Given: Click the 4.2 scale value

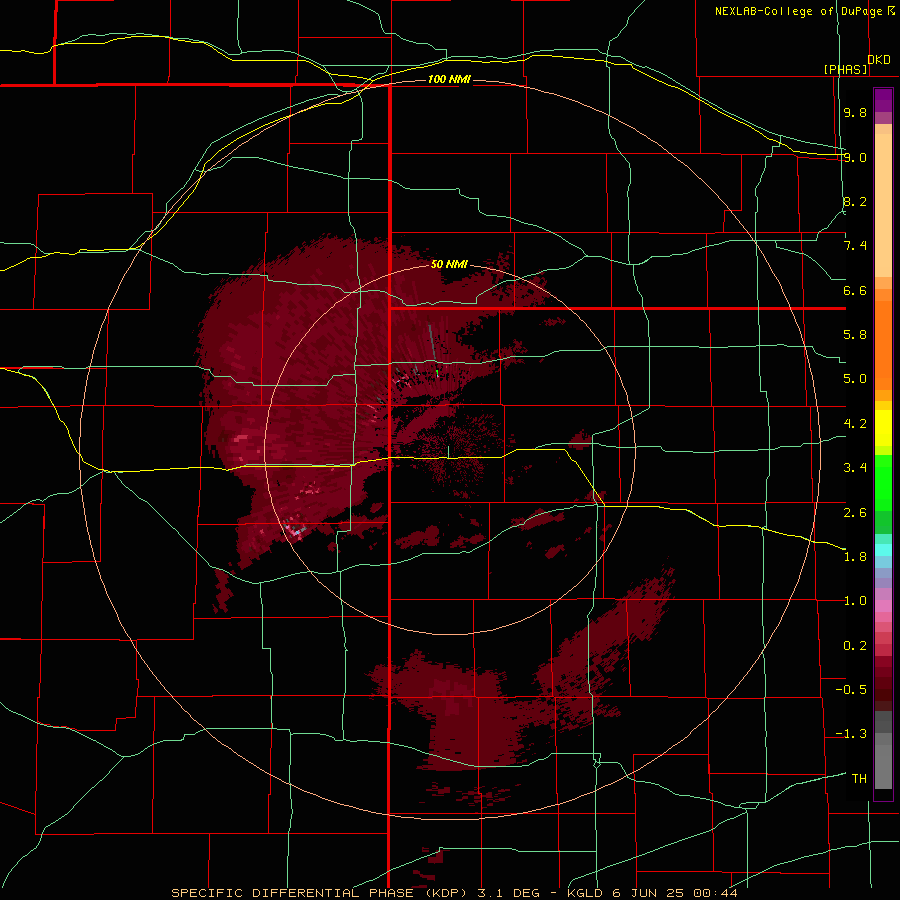Looking at the screenshot, I should (x=855, y=424).
